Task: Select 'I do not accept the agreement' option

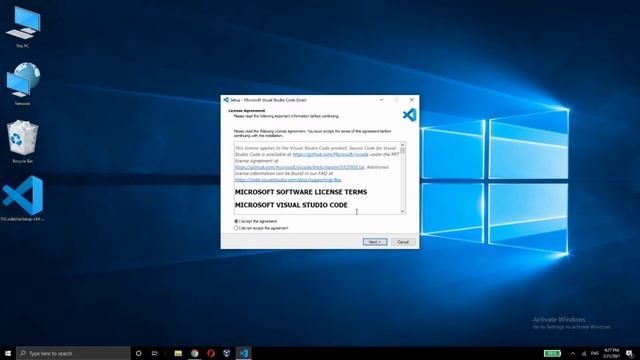Action: pos(236,228)
